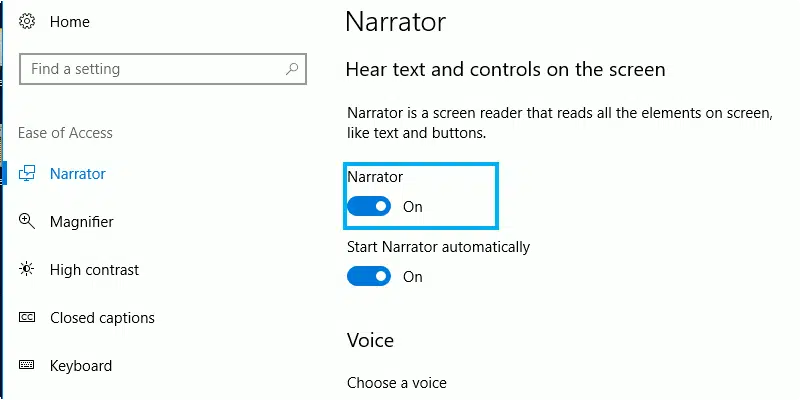This screenshot has width=800, height=400.
Task: Open the Closed captions settings label
Action: 102,318
